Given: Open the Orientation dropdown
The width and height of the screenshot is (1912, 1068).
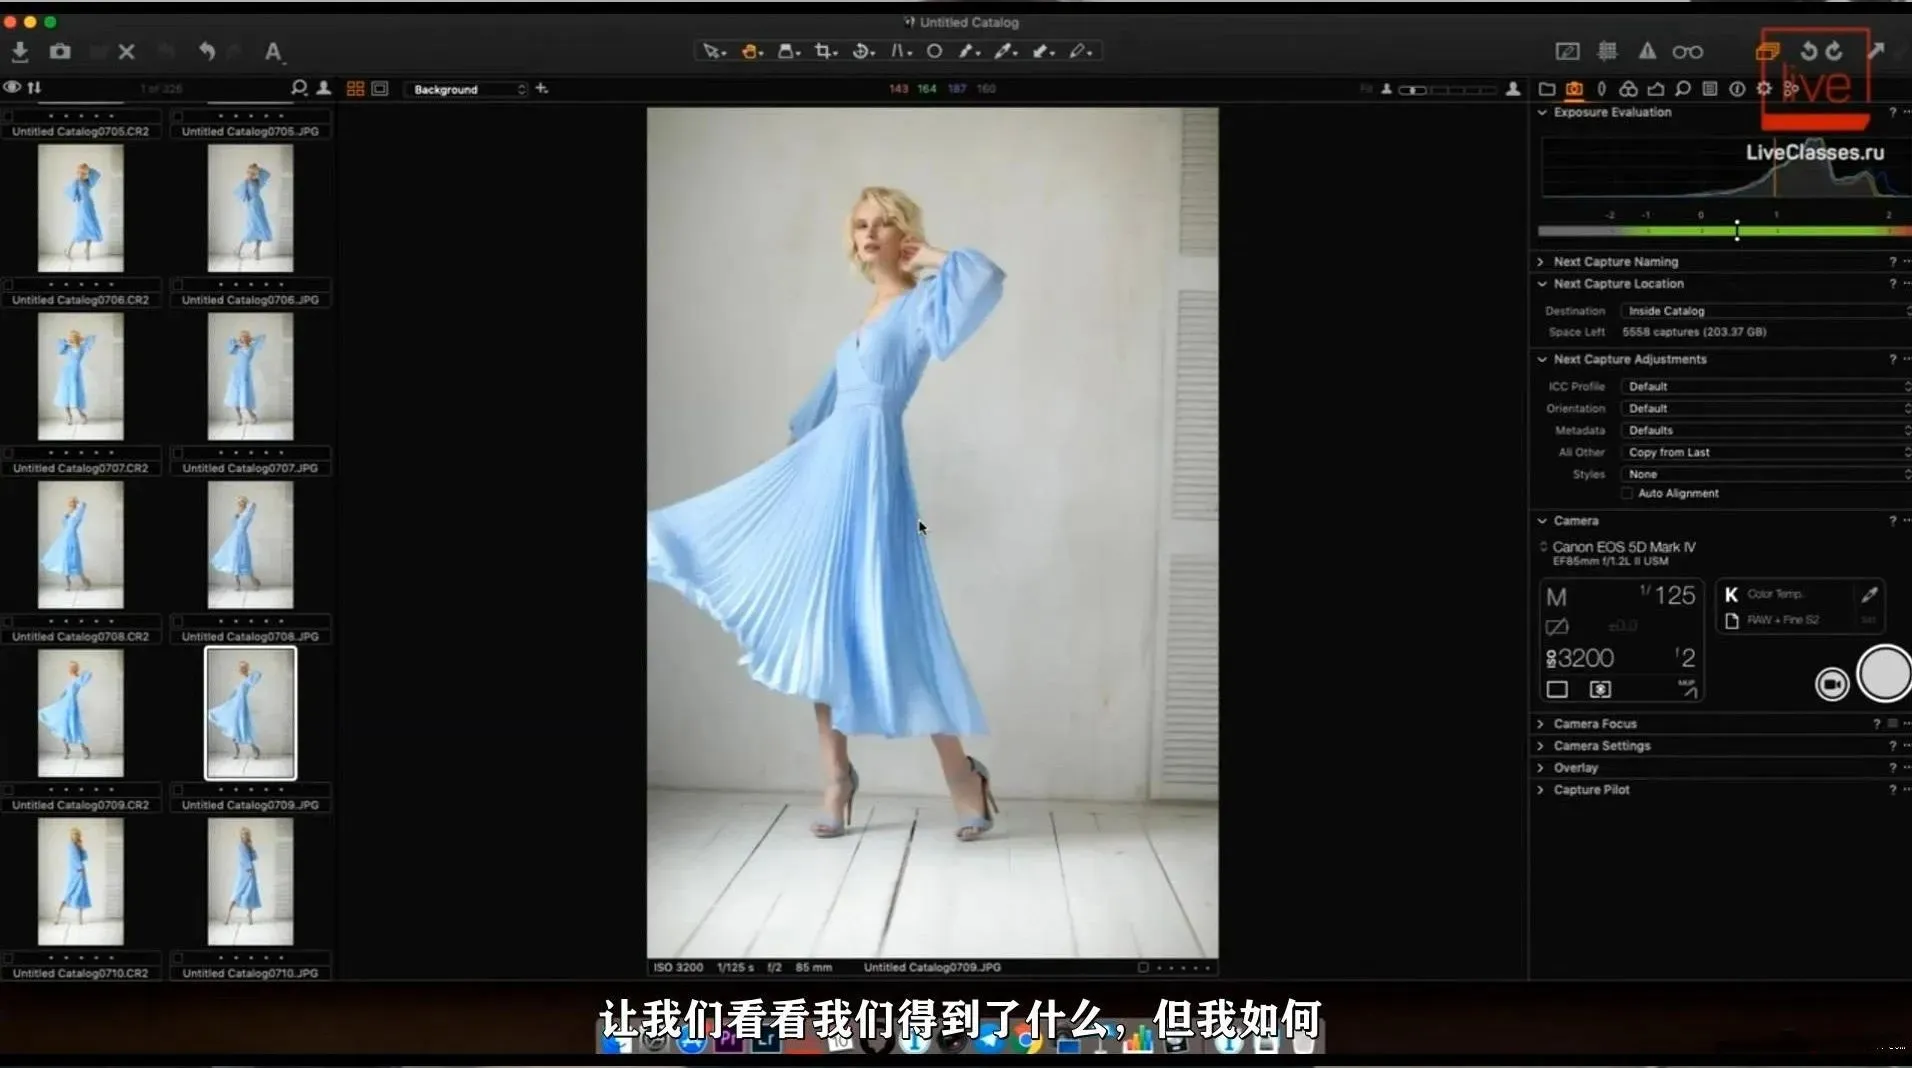Looking at the screenshot, I should [x=1765, y=408].
